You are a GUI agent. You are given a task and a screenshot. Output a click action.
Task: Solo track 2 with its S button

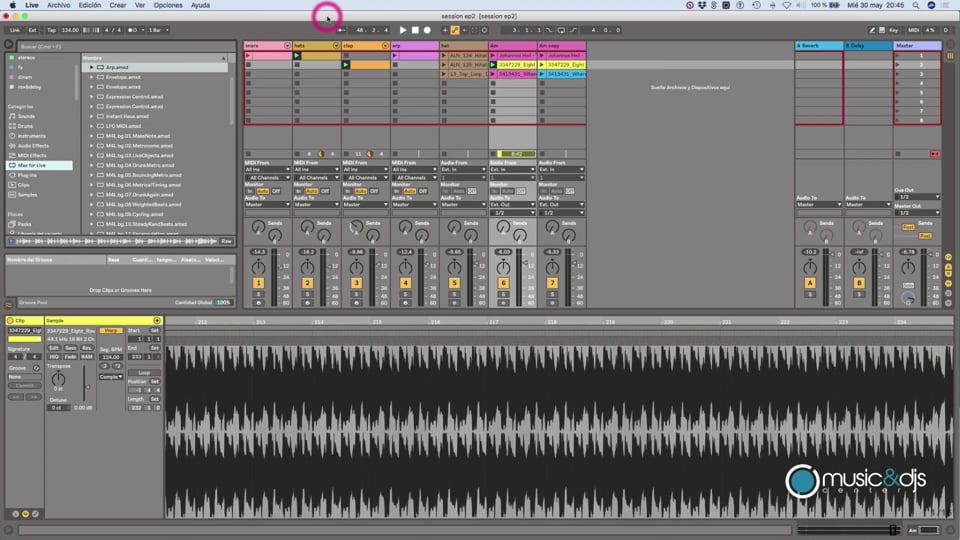(307, 294)
